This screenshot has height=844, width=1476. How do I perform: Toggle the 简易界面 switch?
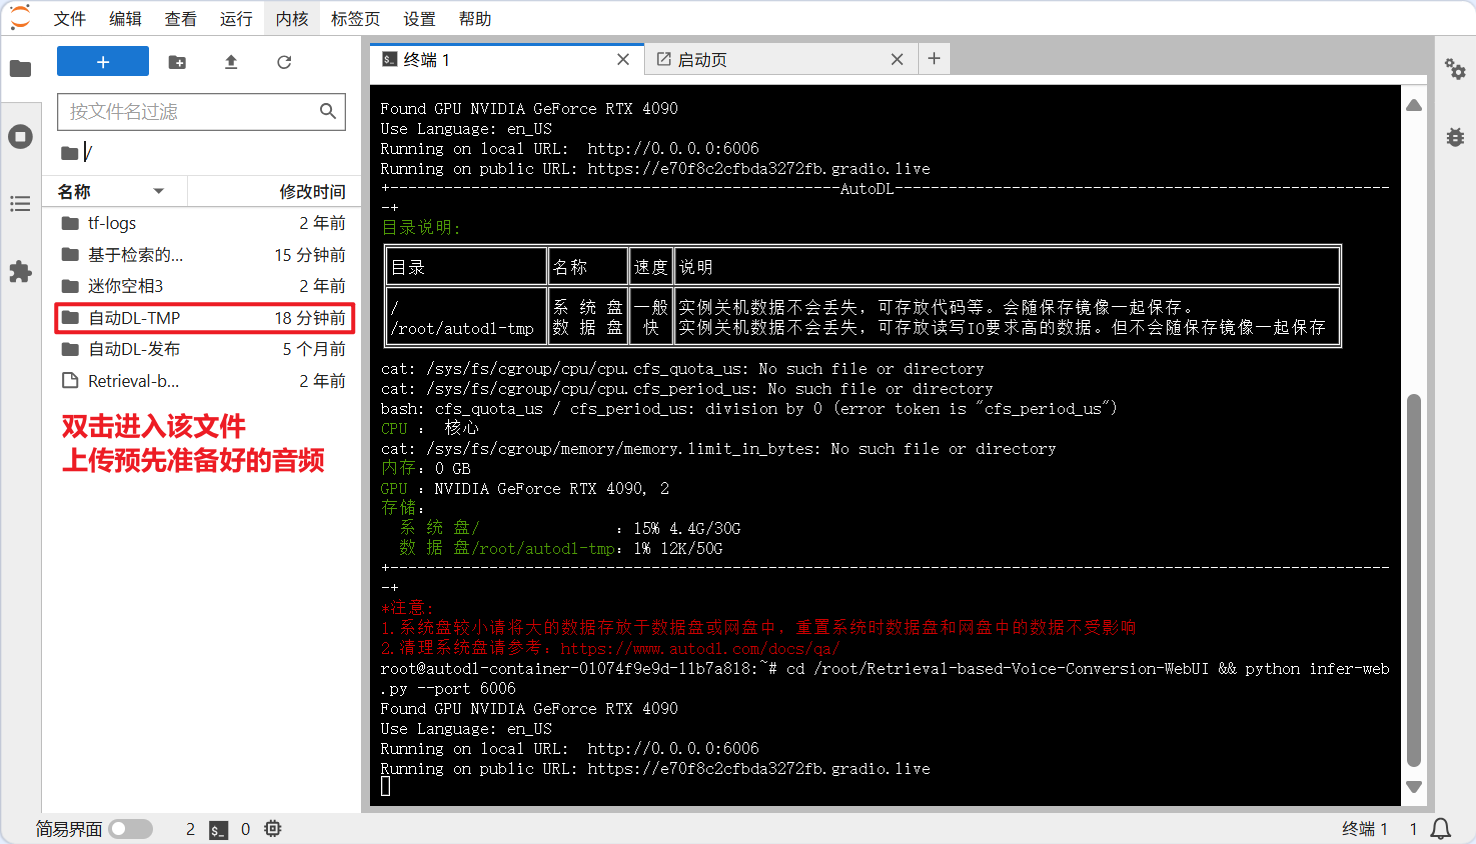click(x=131, y=829)
